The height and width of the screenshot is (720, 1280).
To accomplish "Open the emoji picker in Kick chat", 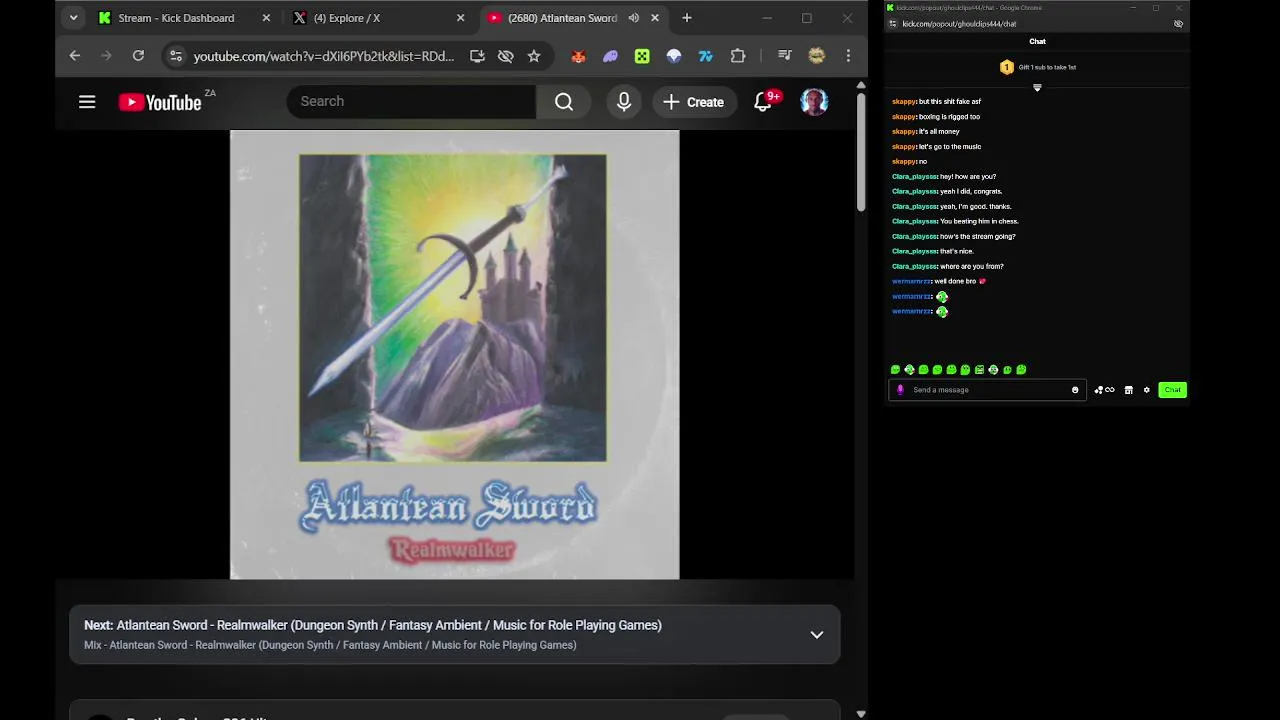I will (1075, 390).
